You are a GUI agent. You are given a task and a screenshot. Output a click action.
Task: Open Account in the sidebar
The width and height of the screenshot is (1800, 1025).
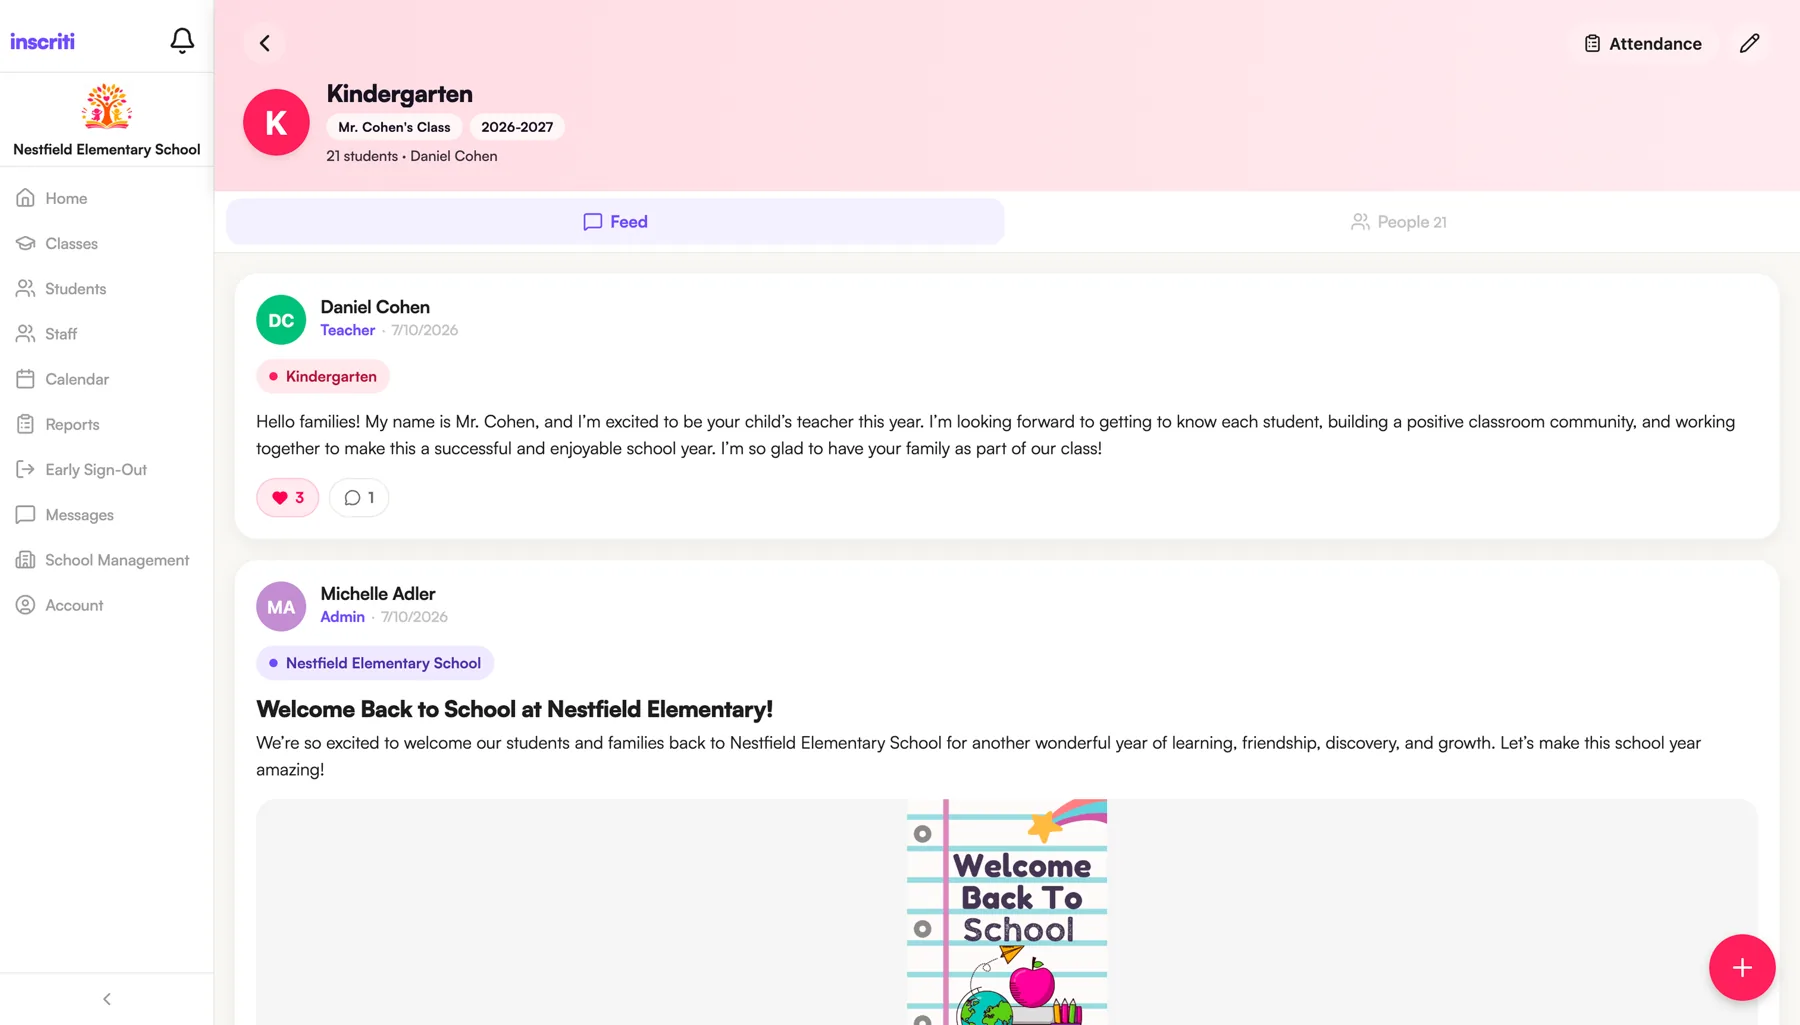click(x=107, y=605)
